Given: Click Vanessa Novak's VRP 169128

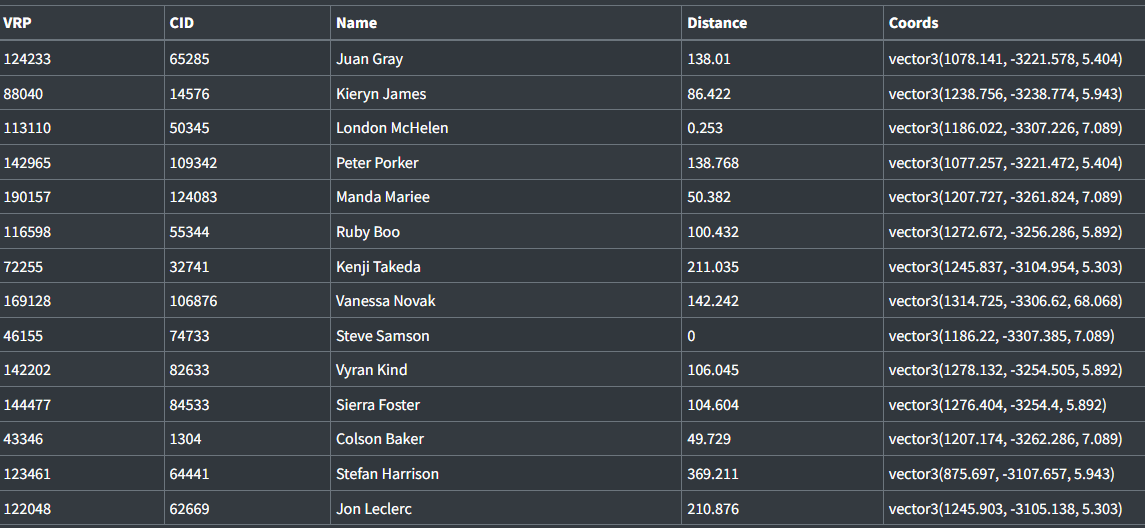Looking at the screenshot, I should pyautogui.click(x=27, y=301).
